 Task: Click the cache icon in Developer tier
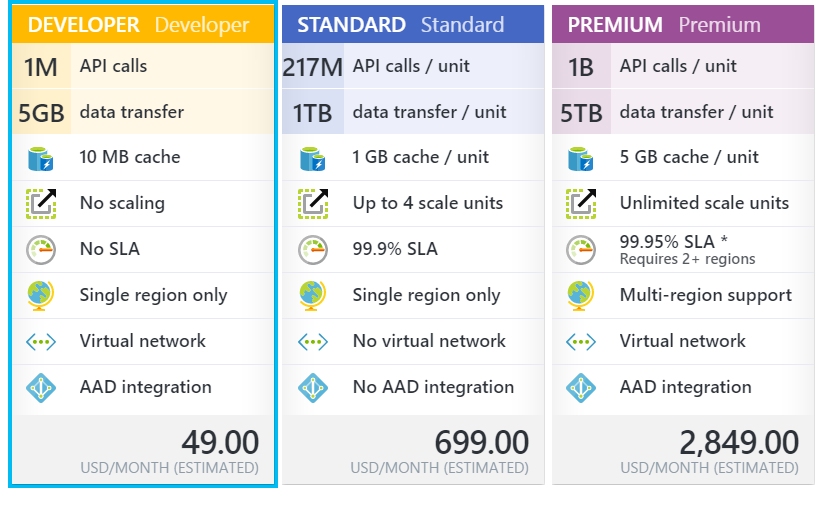(x=41, y=157)
